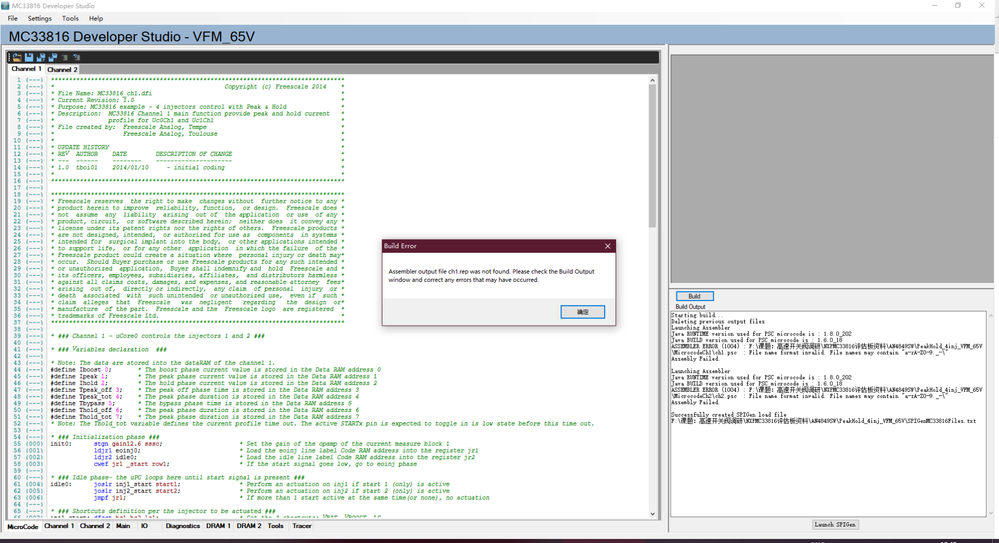Click the Launch SPIGen button

click(x=835, y=525)
